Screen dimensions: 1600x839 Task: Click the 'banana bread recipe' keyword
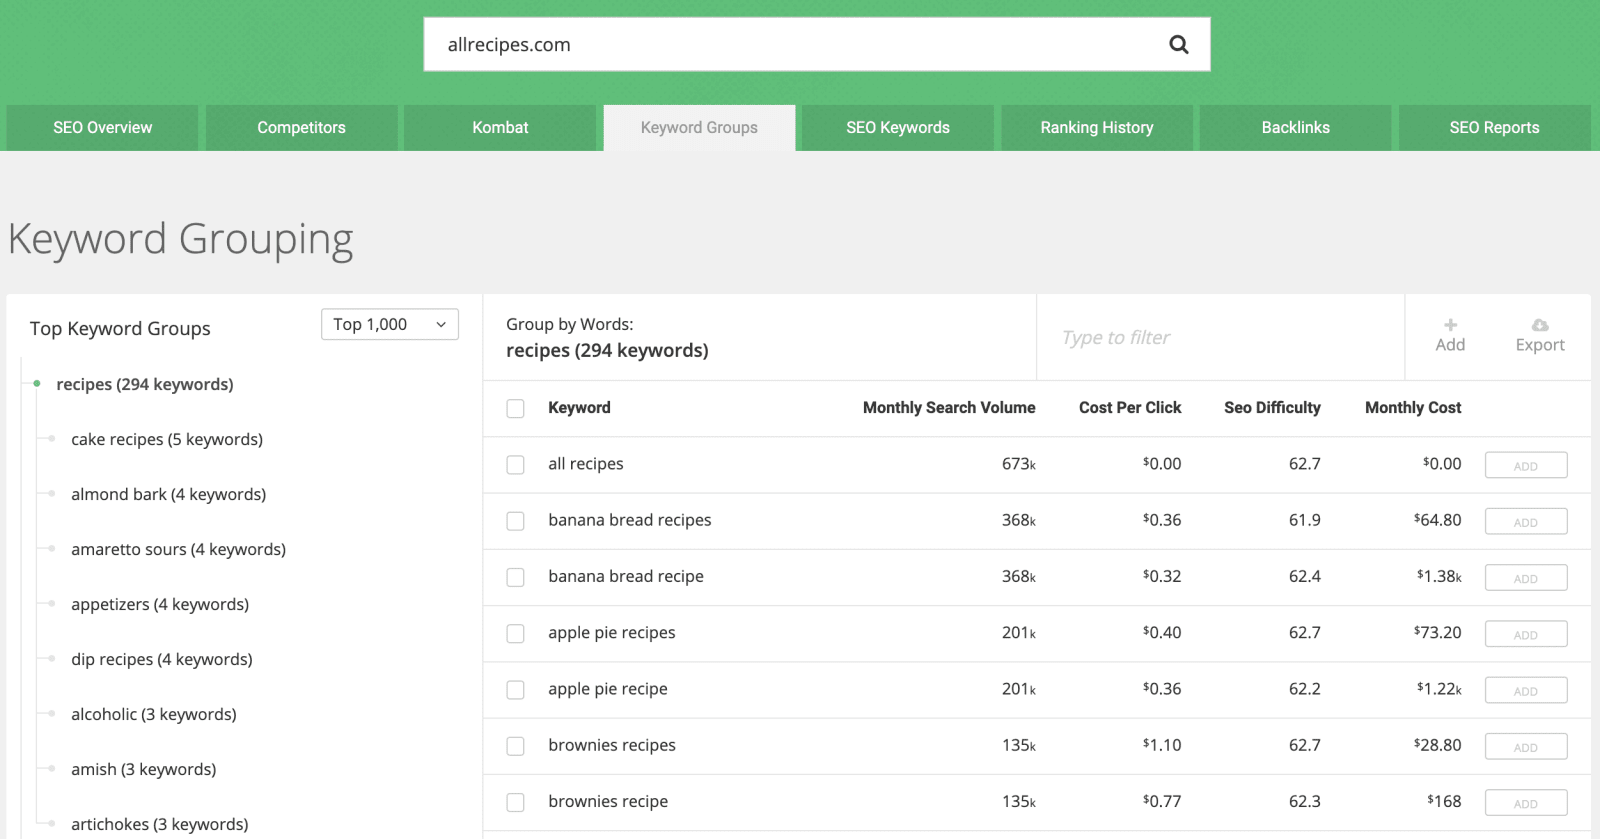coord(626,576)
